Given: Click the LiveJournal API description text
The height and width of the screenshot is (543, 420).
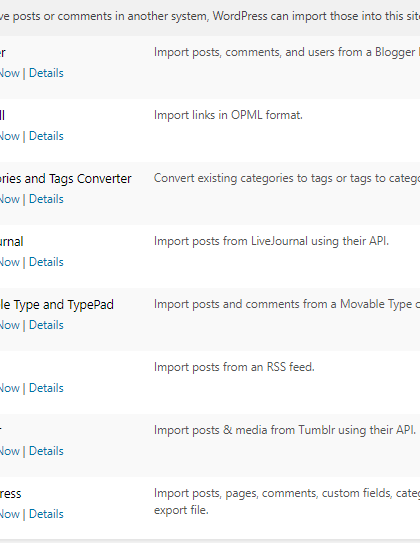Looking at the screenshot, I should click(x=271, y=241).
